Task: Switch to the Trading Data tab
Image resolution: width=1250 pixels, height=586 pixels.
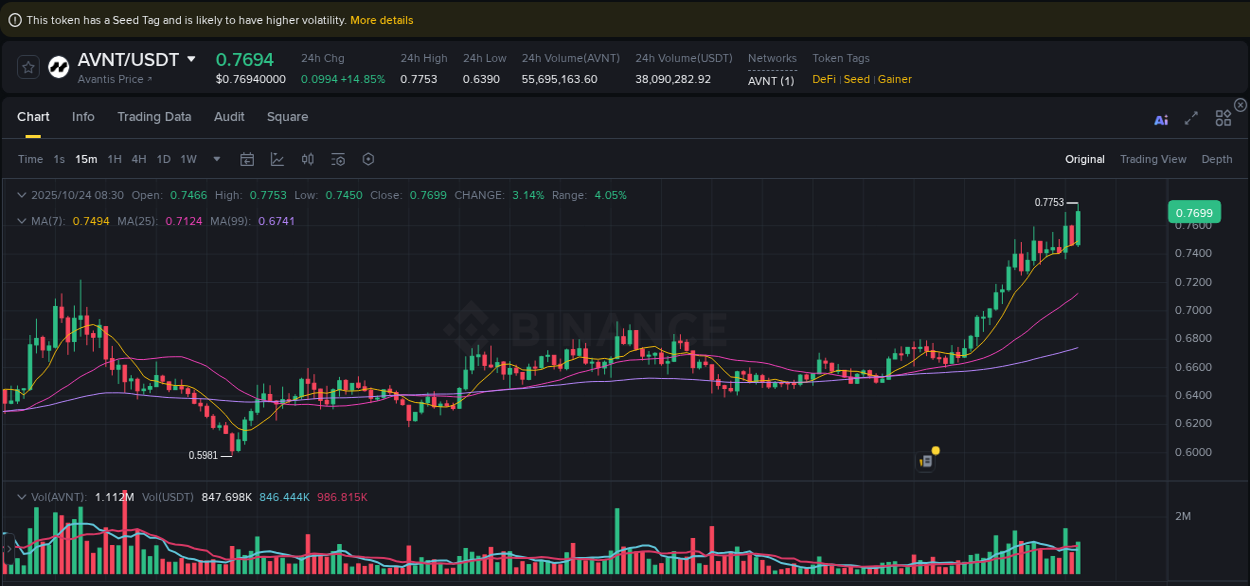Action: (154, 117)
